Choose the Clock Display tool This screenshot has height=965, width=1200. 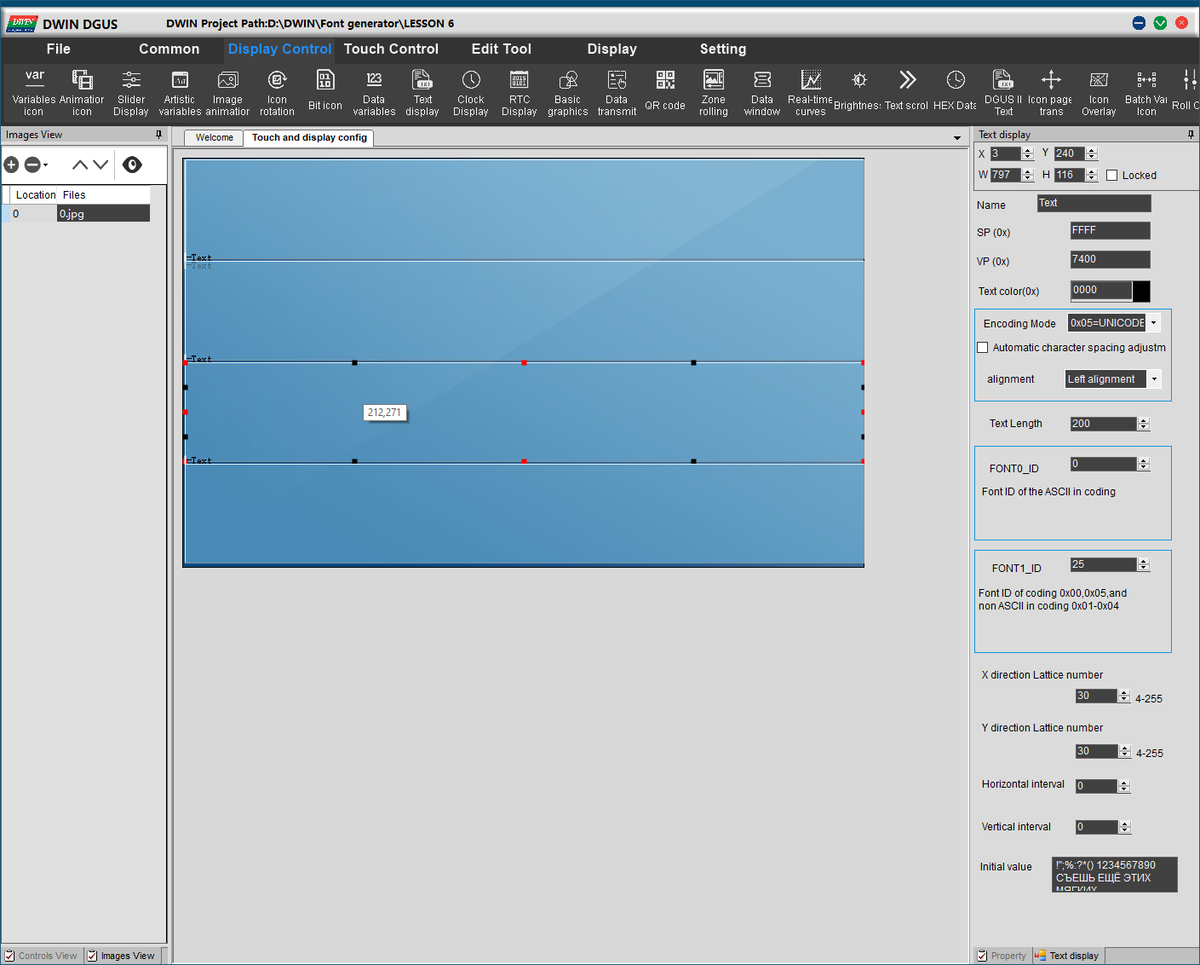pyautogui.click(x=471, y=92)
